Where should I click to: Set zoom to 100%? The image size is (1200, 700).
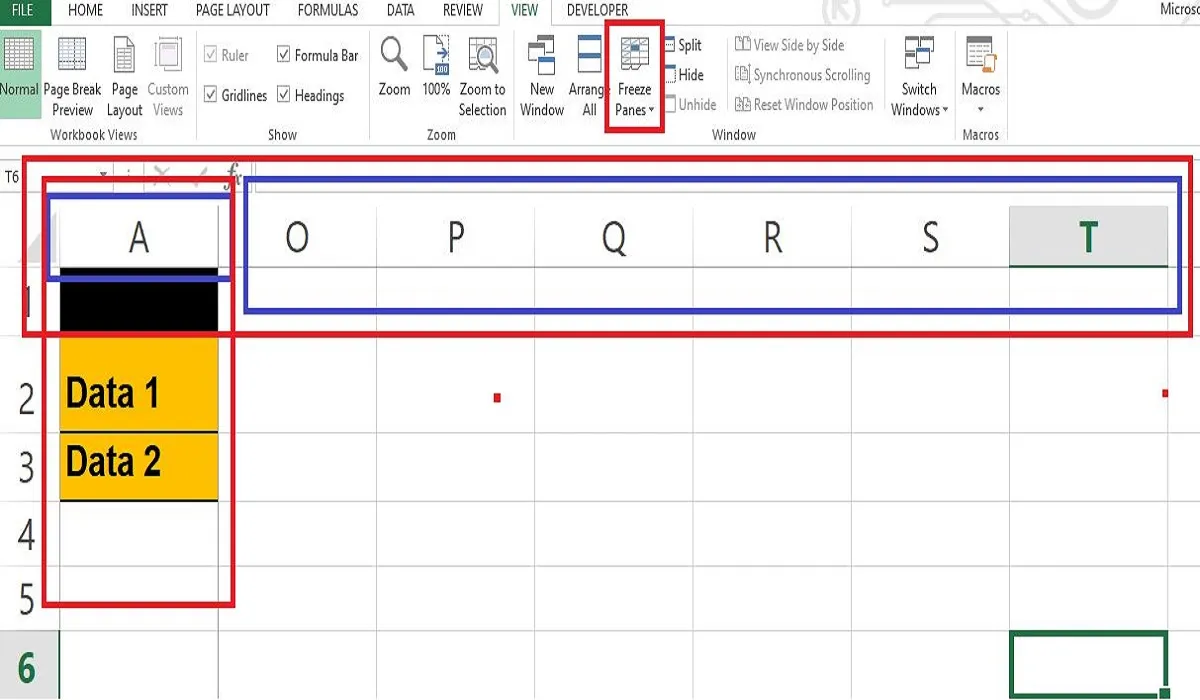click(x=436, y=68)
